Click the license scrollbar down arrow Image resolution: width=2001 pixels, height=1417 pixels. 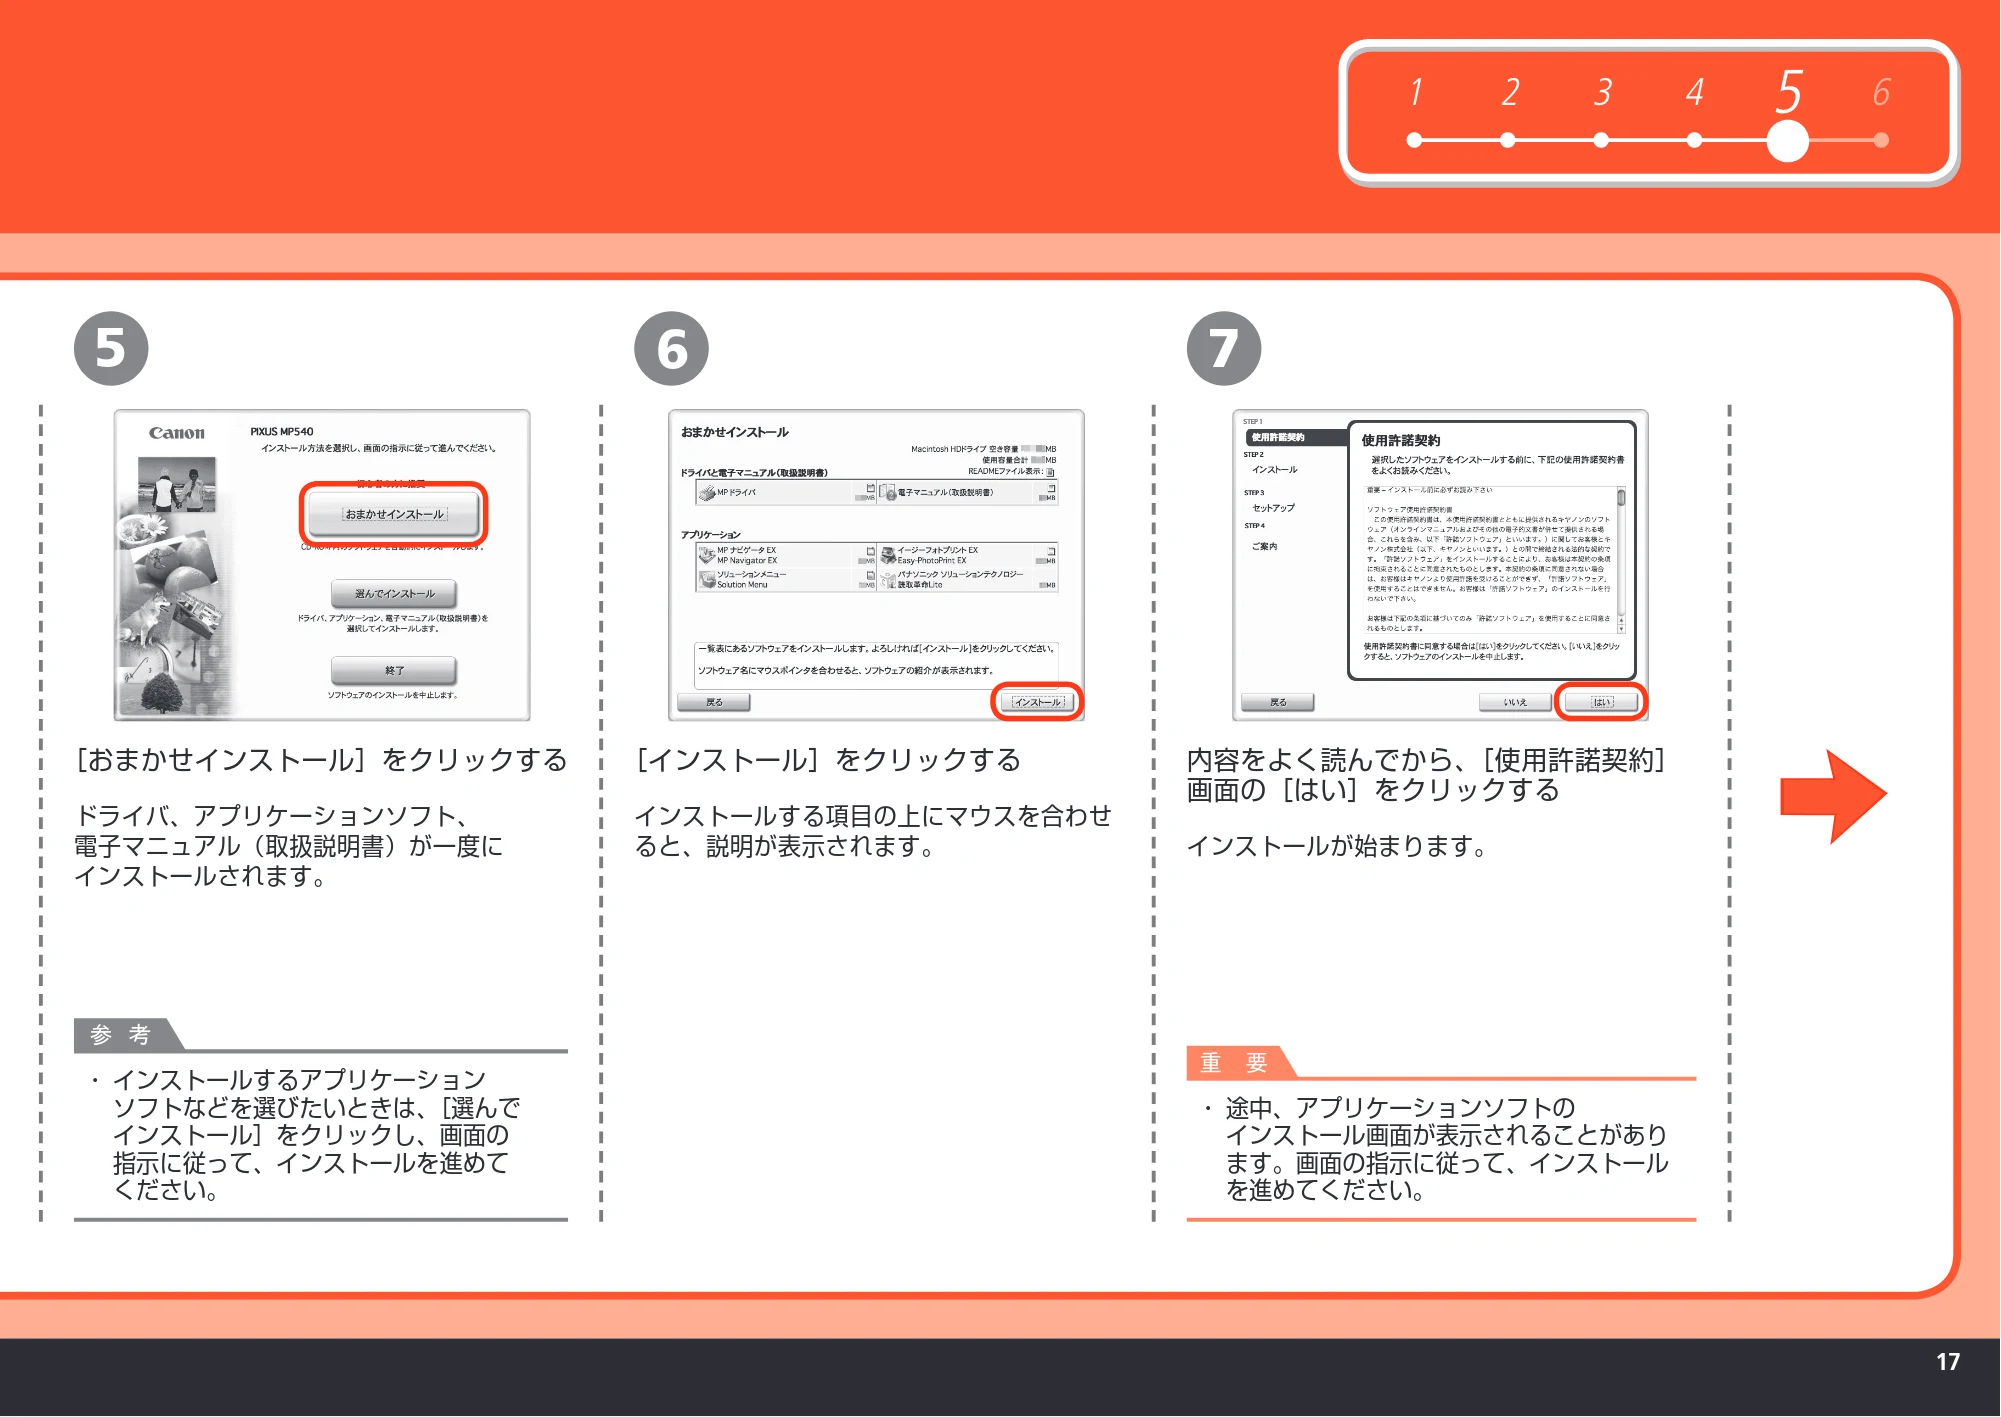pyautogui.click(x=1621, y=629)
